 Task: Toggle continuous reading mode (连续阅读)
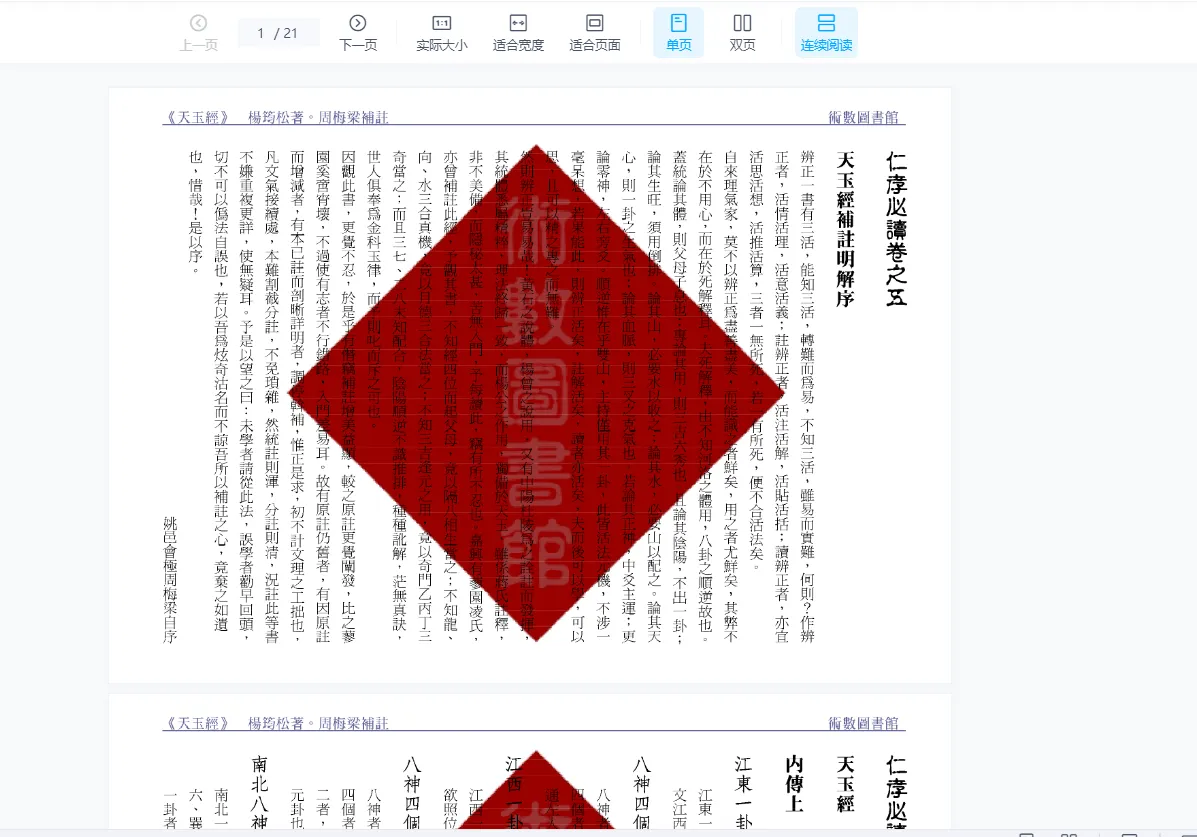pos(827,33)
